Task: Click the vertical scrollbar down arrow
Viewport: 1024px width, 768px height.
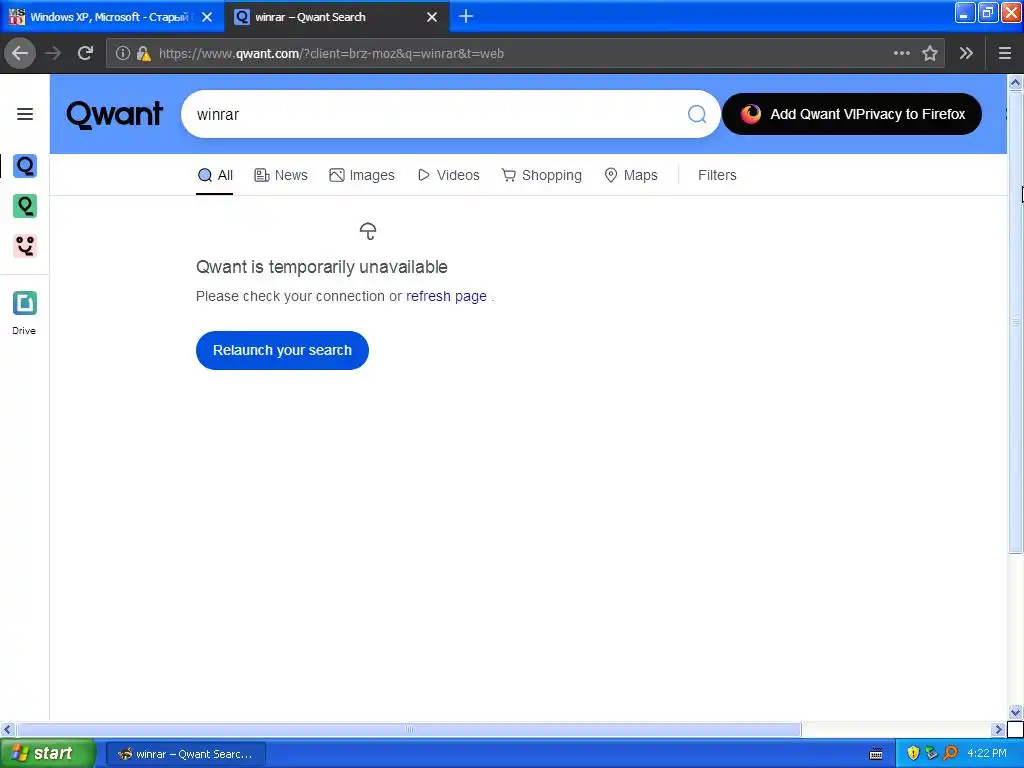Action: 1015,712
